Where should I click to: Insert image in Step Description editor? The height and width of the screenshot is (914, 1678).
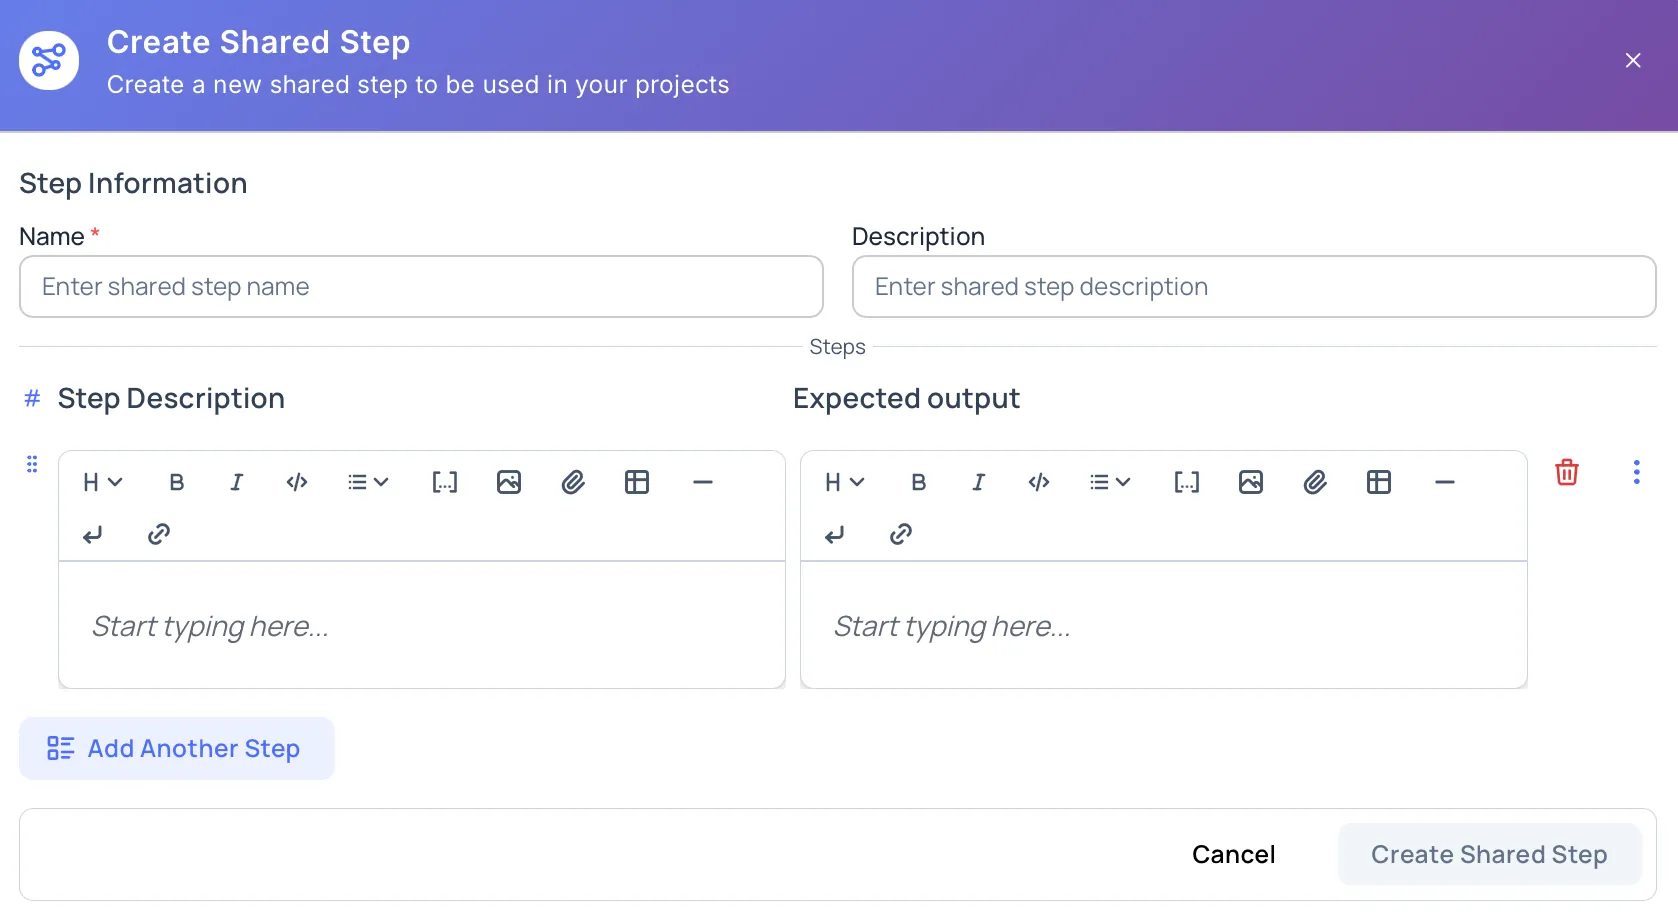click(x=509, y=482)
